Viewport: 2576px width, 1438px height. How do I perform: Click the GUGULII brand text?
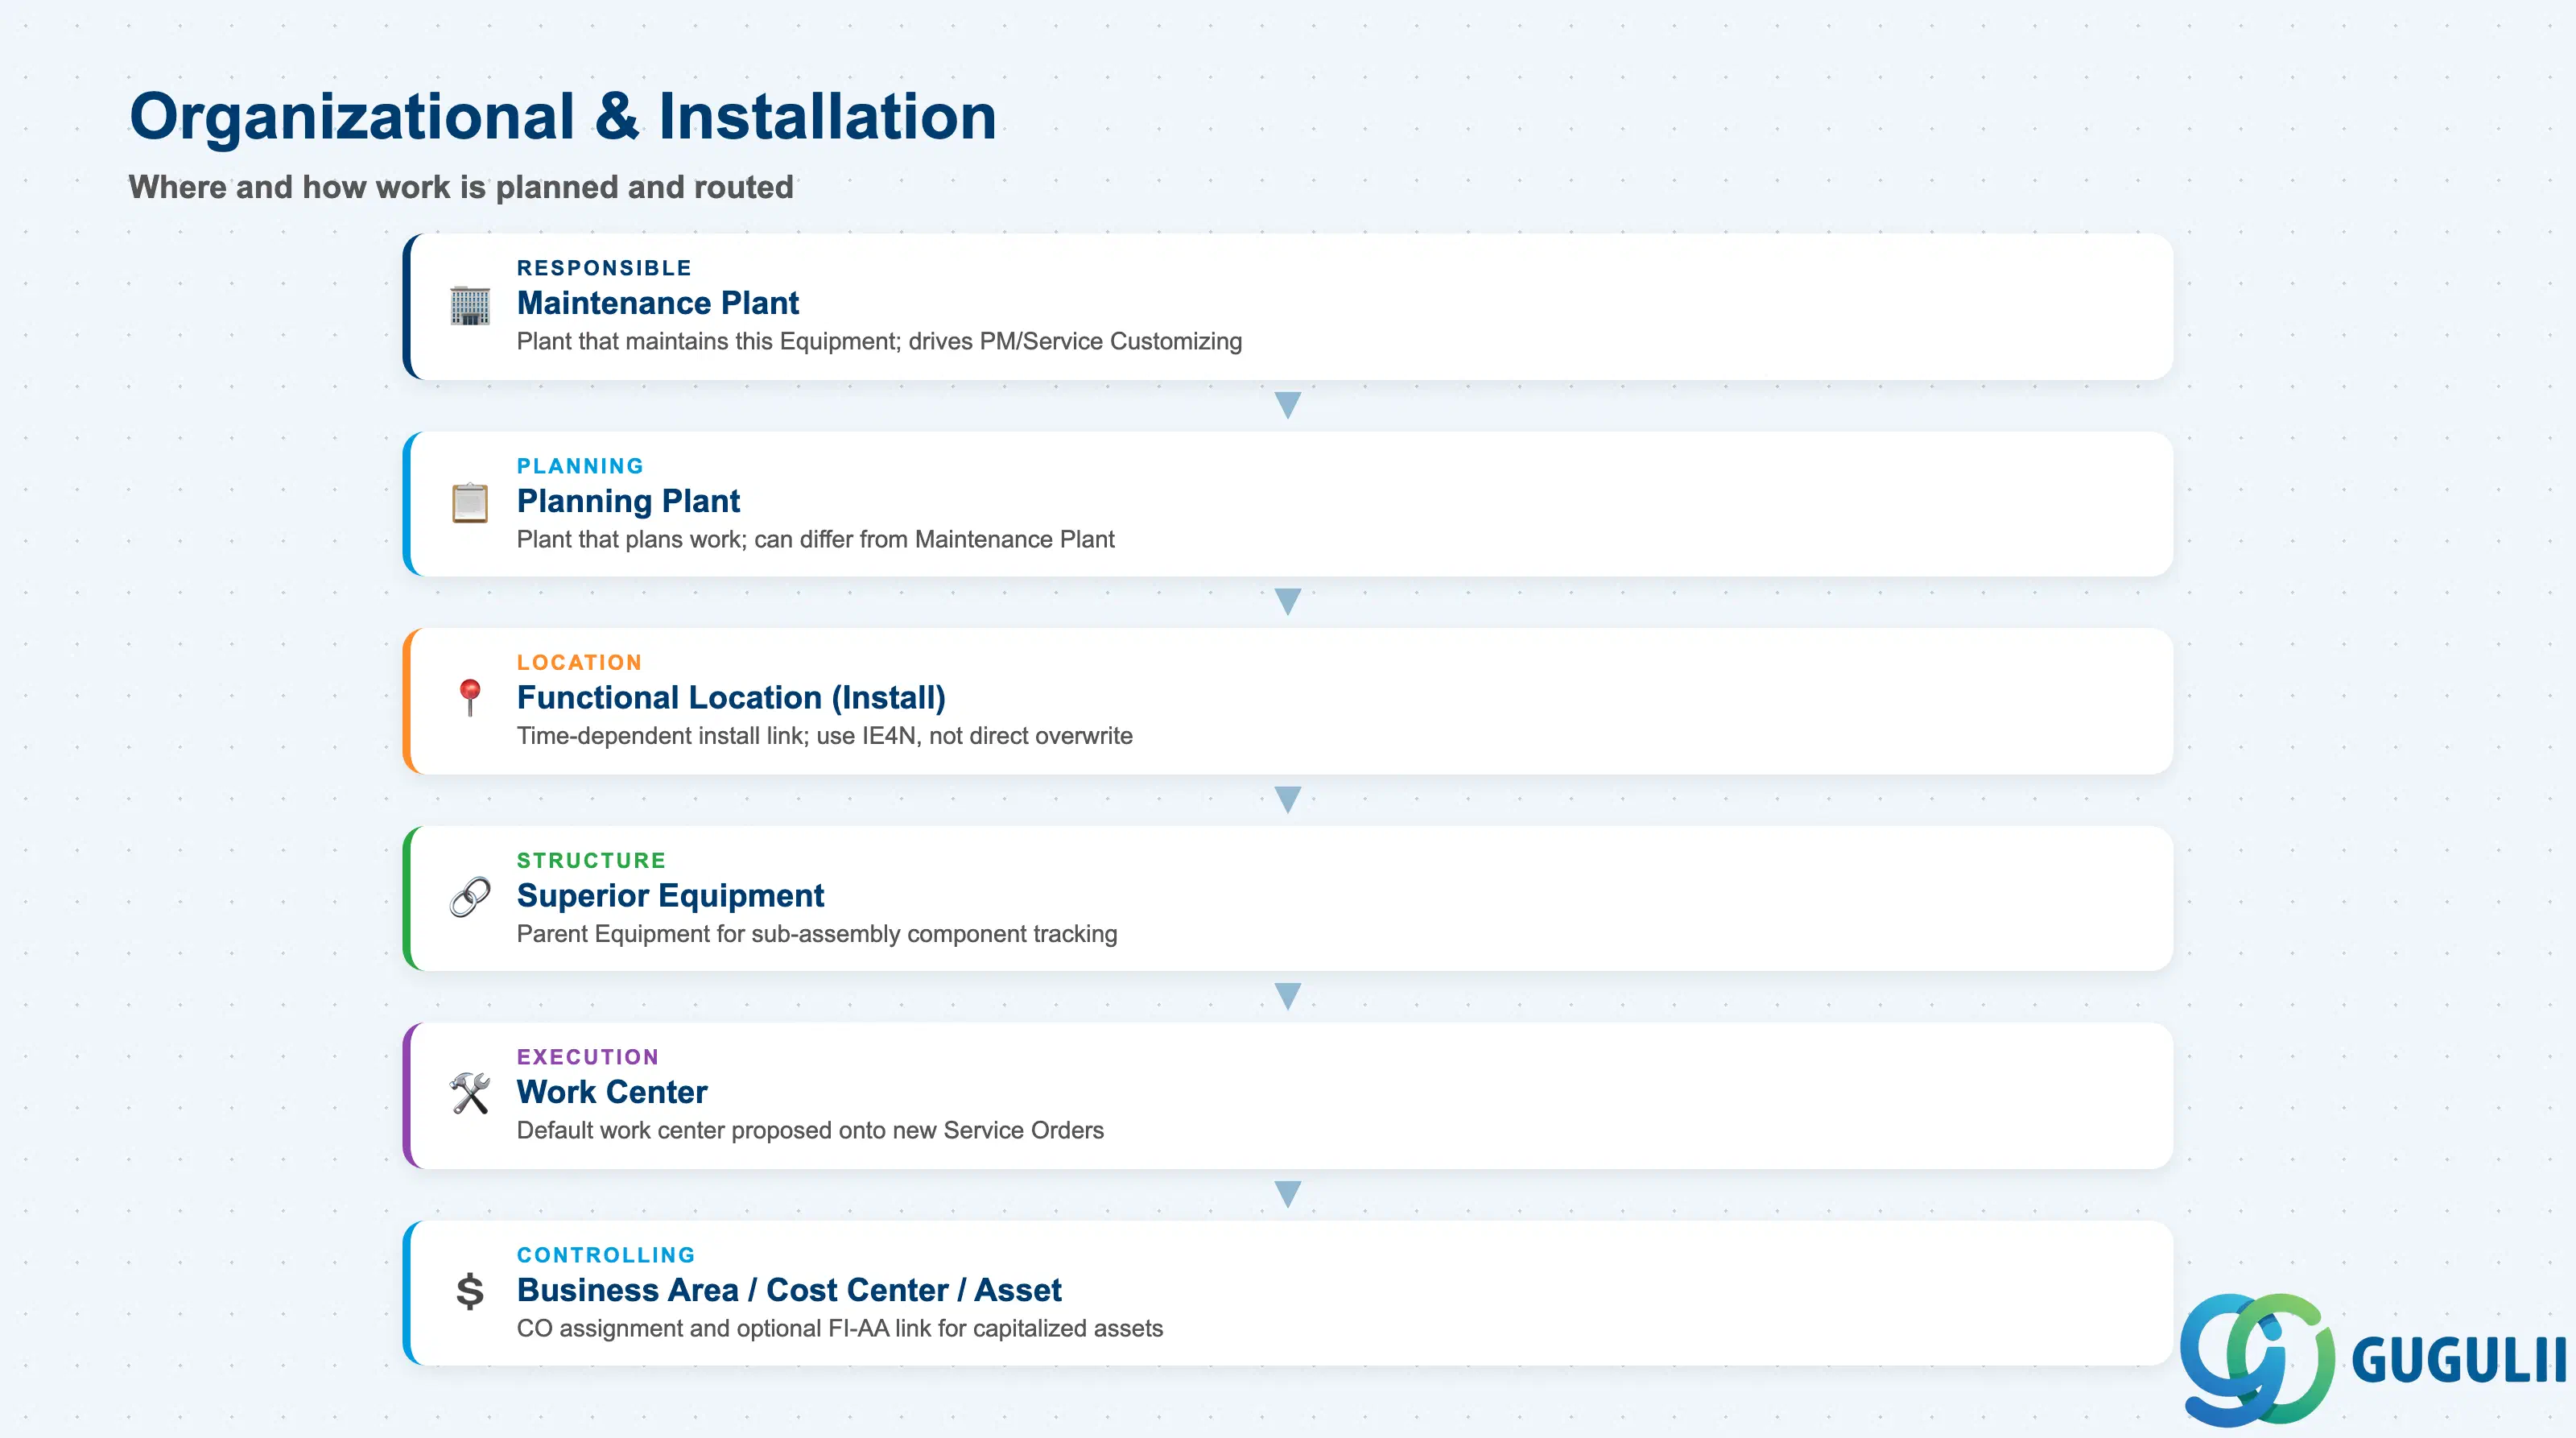(2458, 1361)
